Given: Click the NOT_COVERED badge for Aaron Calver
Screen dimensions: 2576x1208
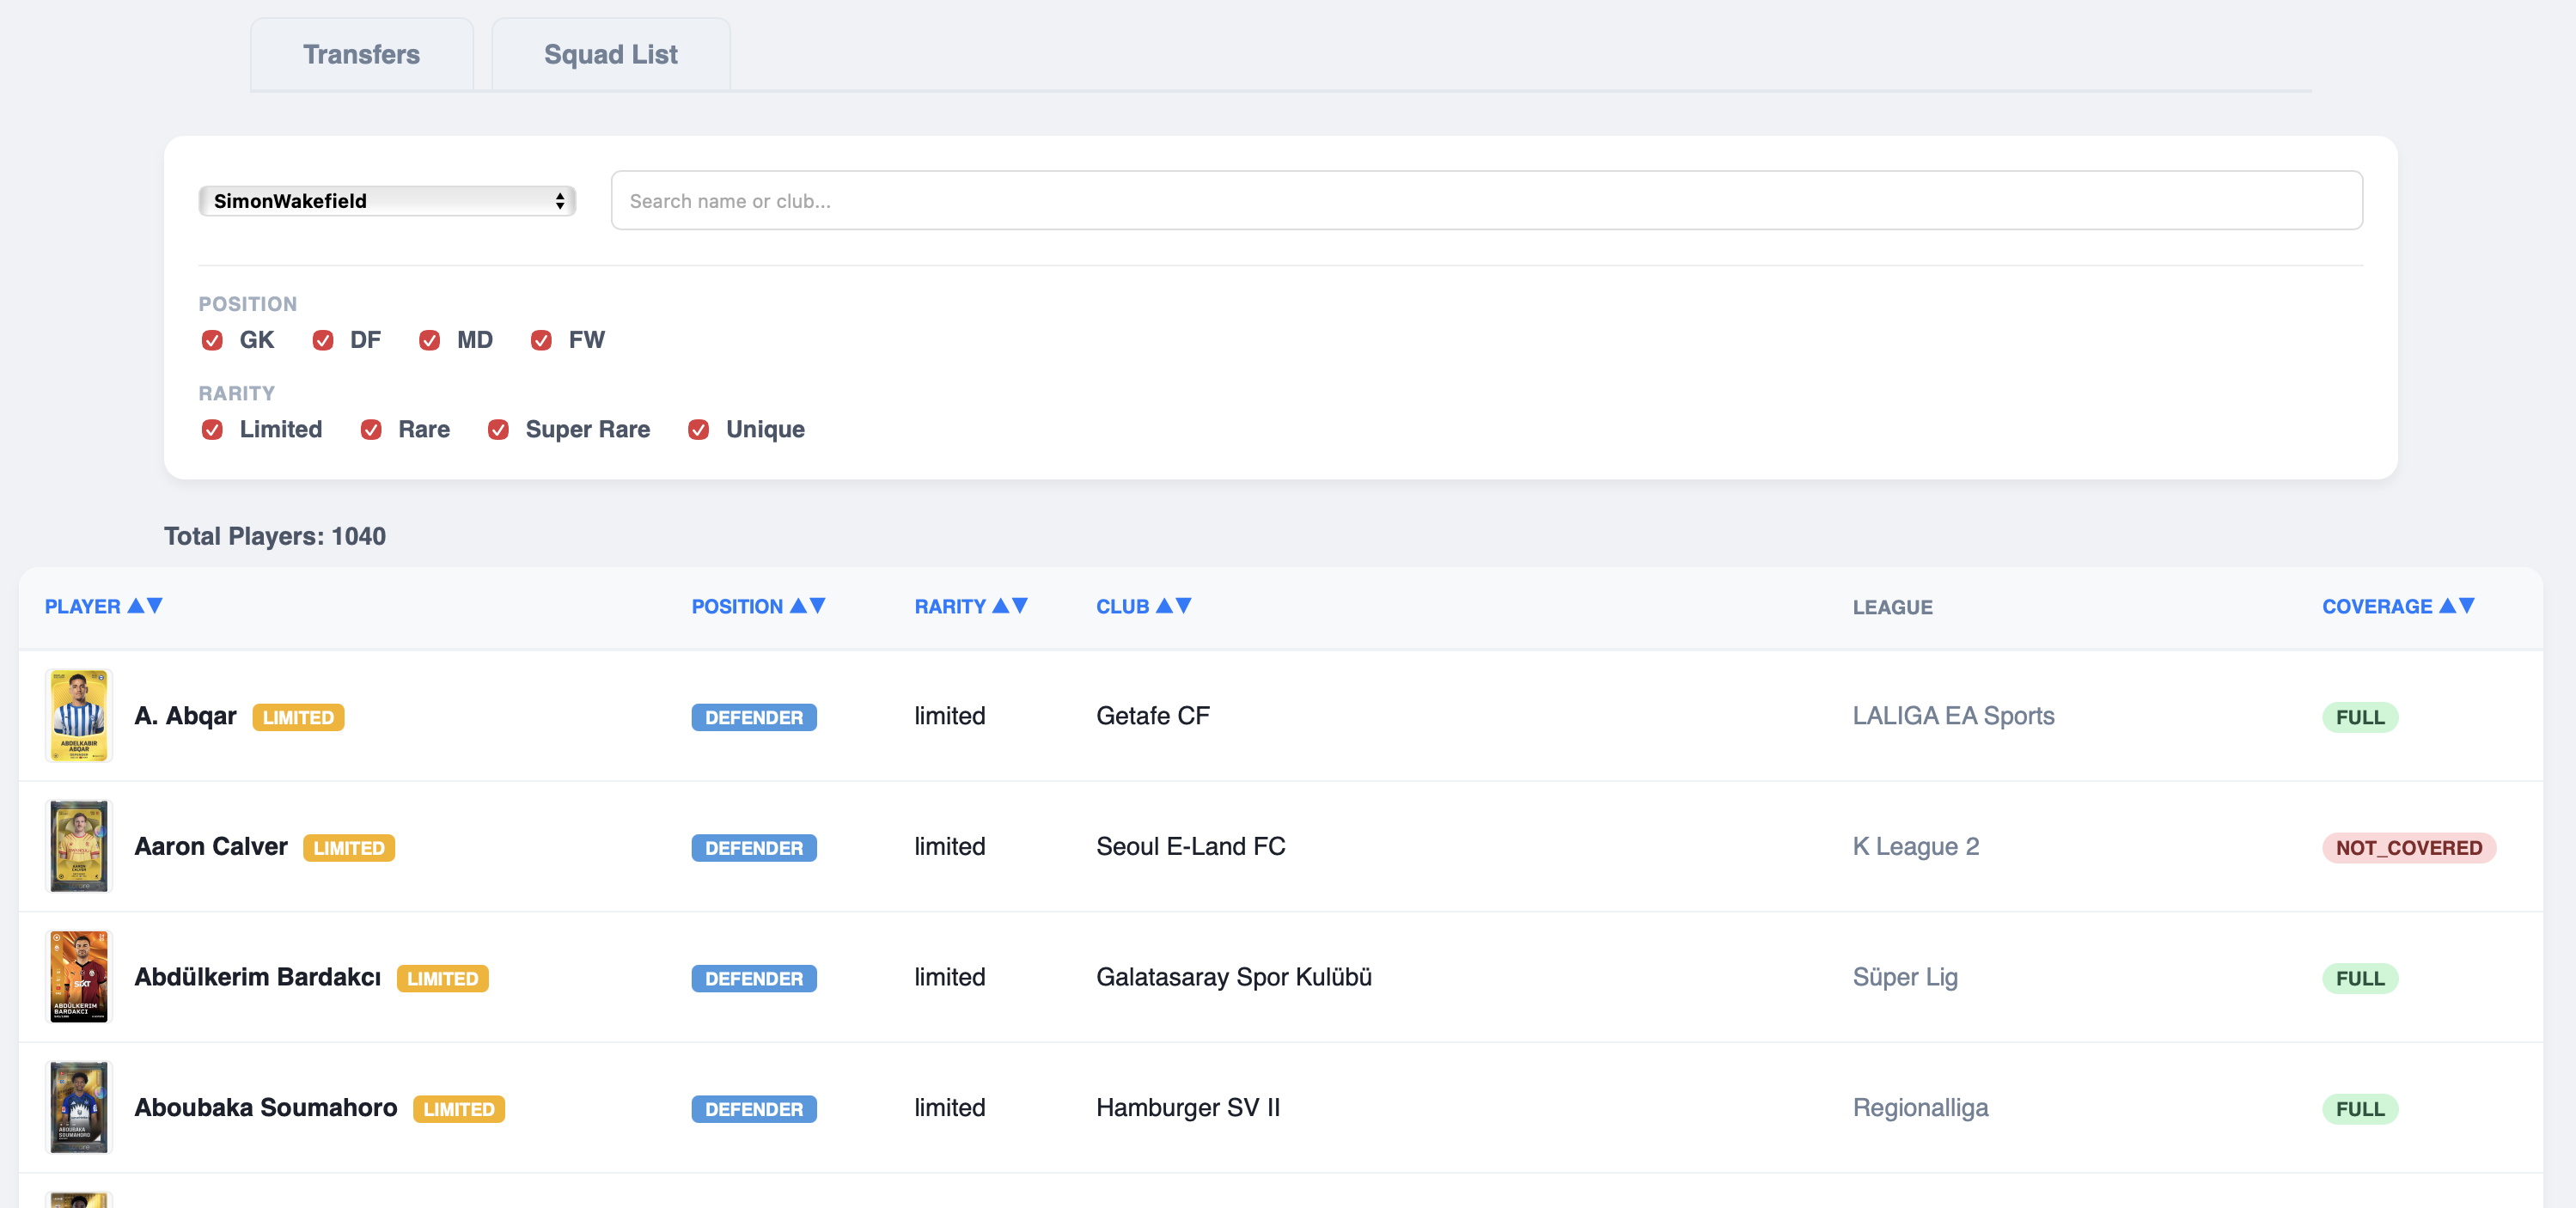Looking at the screenshot, I should tap(2409, 848).
